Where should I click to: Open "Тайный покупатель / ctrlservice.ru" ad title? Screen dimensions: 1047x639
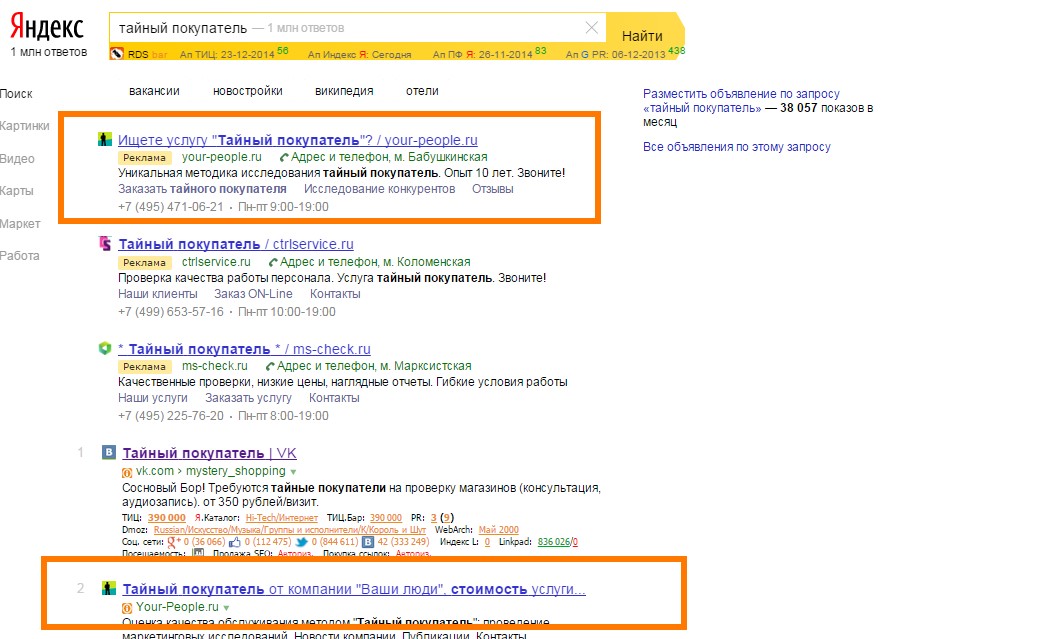[236, 244]
